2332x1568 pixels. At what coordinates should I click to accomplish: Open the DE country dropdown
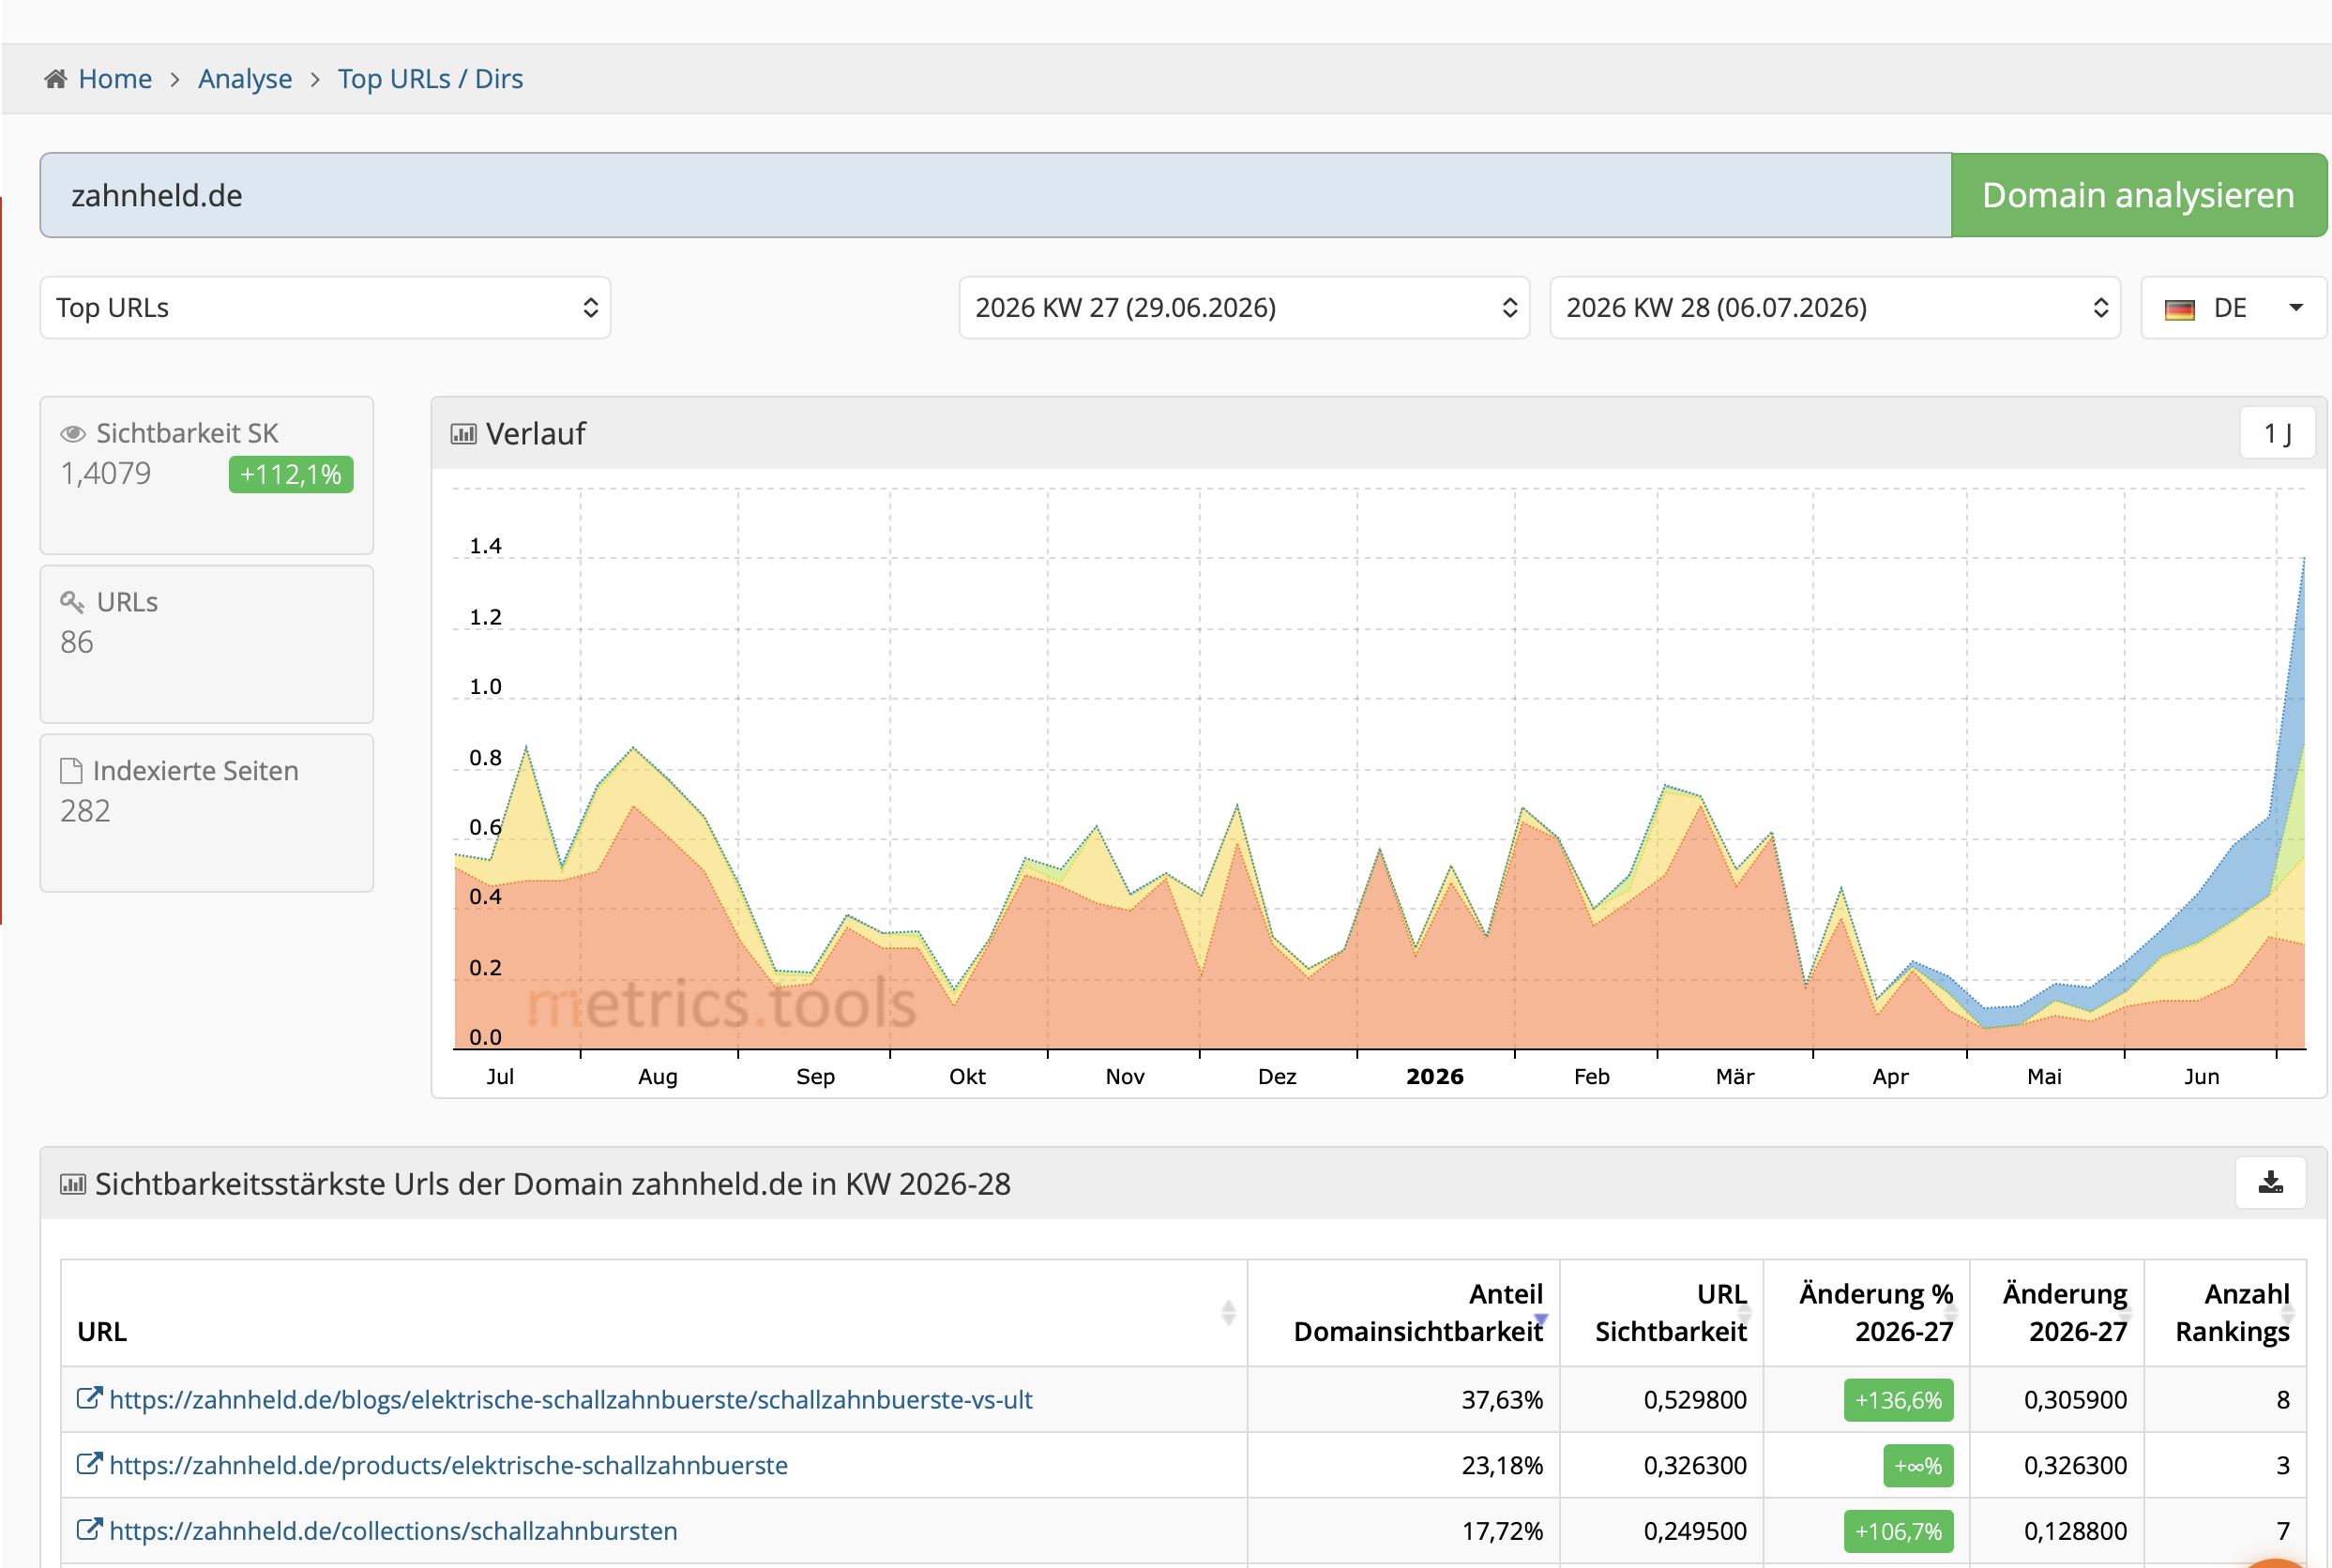(2234, 307)
